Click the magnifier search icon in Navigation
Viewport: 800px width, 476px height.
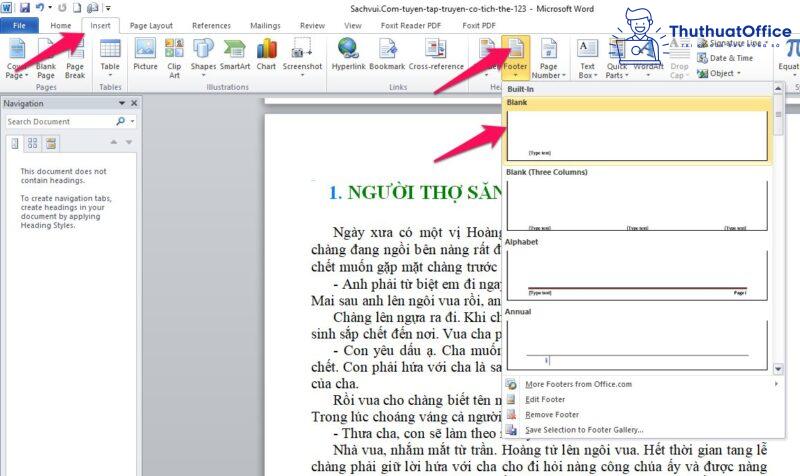[x=120, y=121]
